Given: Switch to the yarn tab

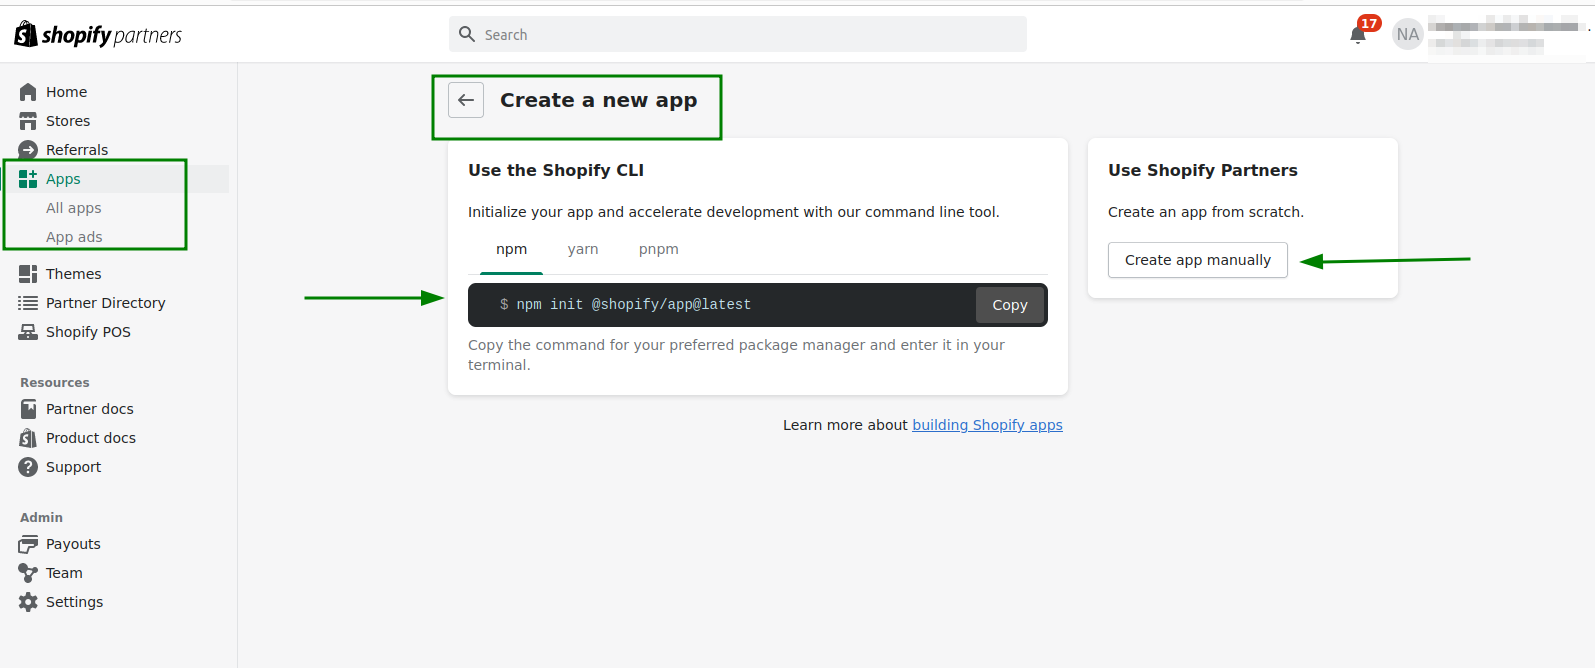Looking at the screenshot, I should 583,249.
